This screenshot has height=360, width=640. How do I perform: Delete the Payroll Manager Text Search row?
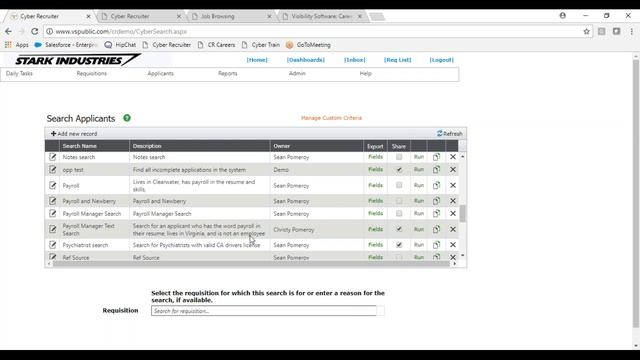tap(453, 229)
